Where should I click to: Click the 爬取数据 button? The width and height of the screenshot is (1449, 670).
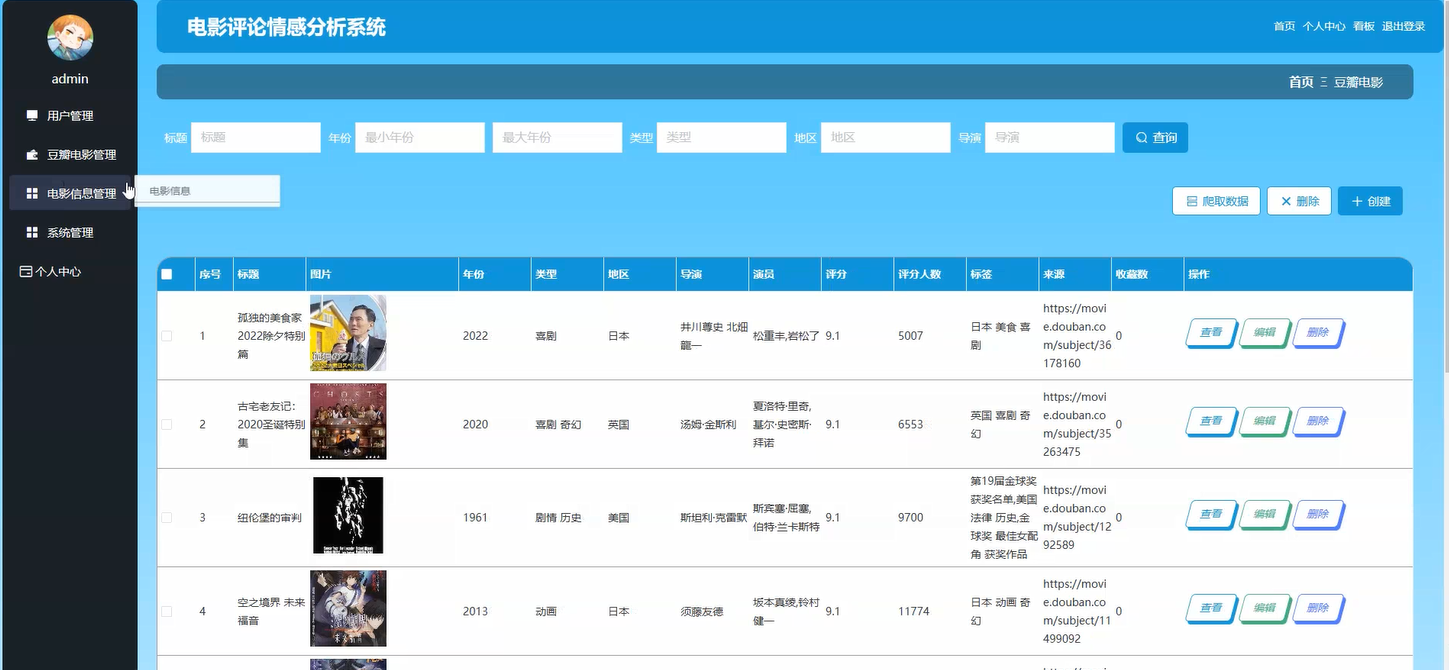(x=1216, y=201)
